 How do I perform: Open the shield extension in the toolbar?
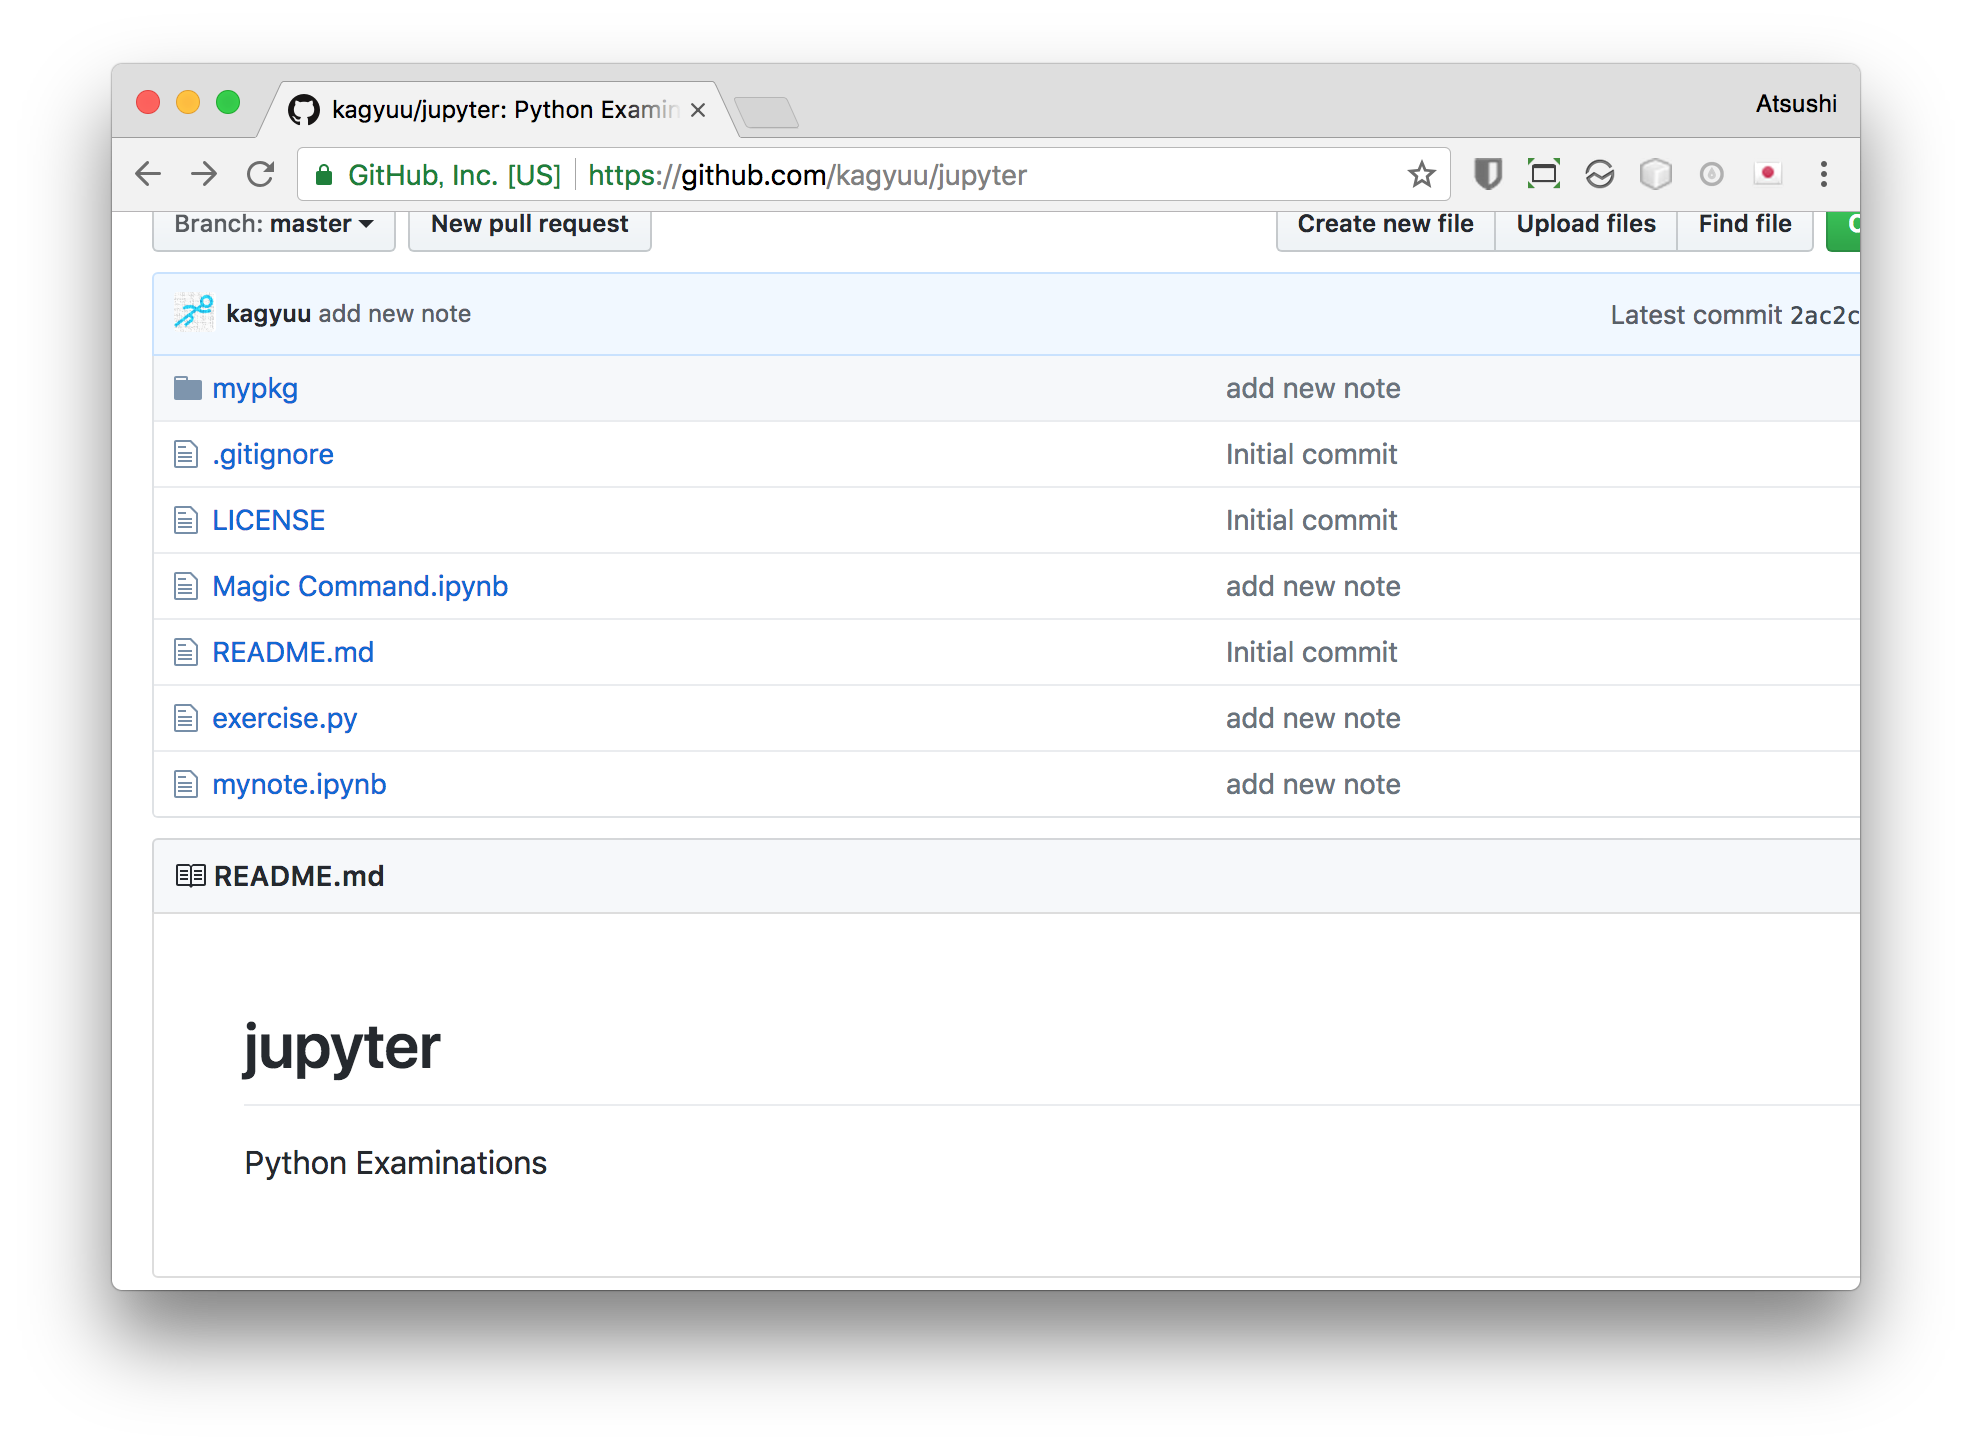[1487, 174]
